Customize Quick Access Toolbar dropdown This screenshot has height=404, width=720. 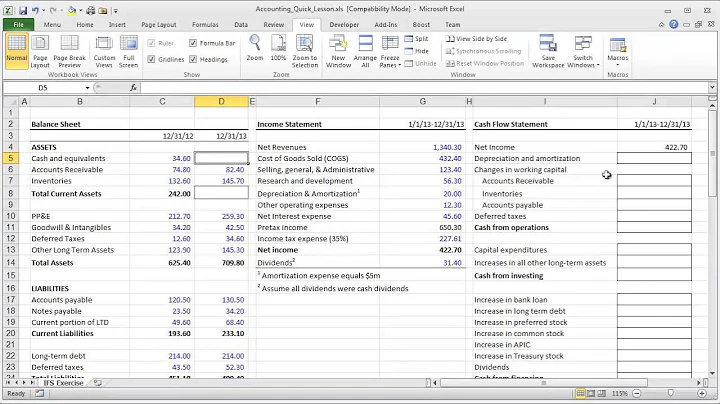pyautogui.click(x=116, y=11)
